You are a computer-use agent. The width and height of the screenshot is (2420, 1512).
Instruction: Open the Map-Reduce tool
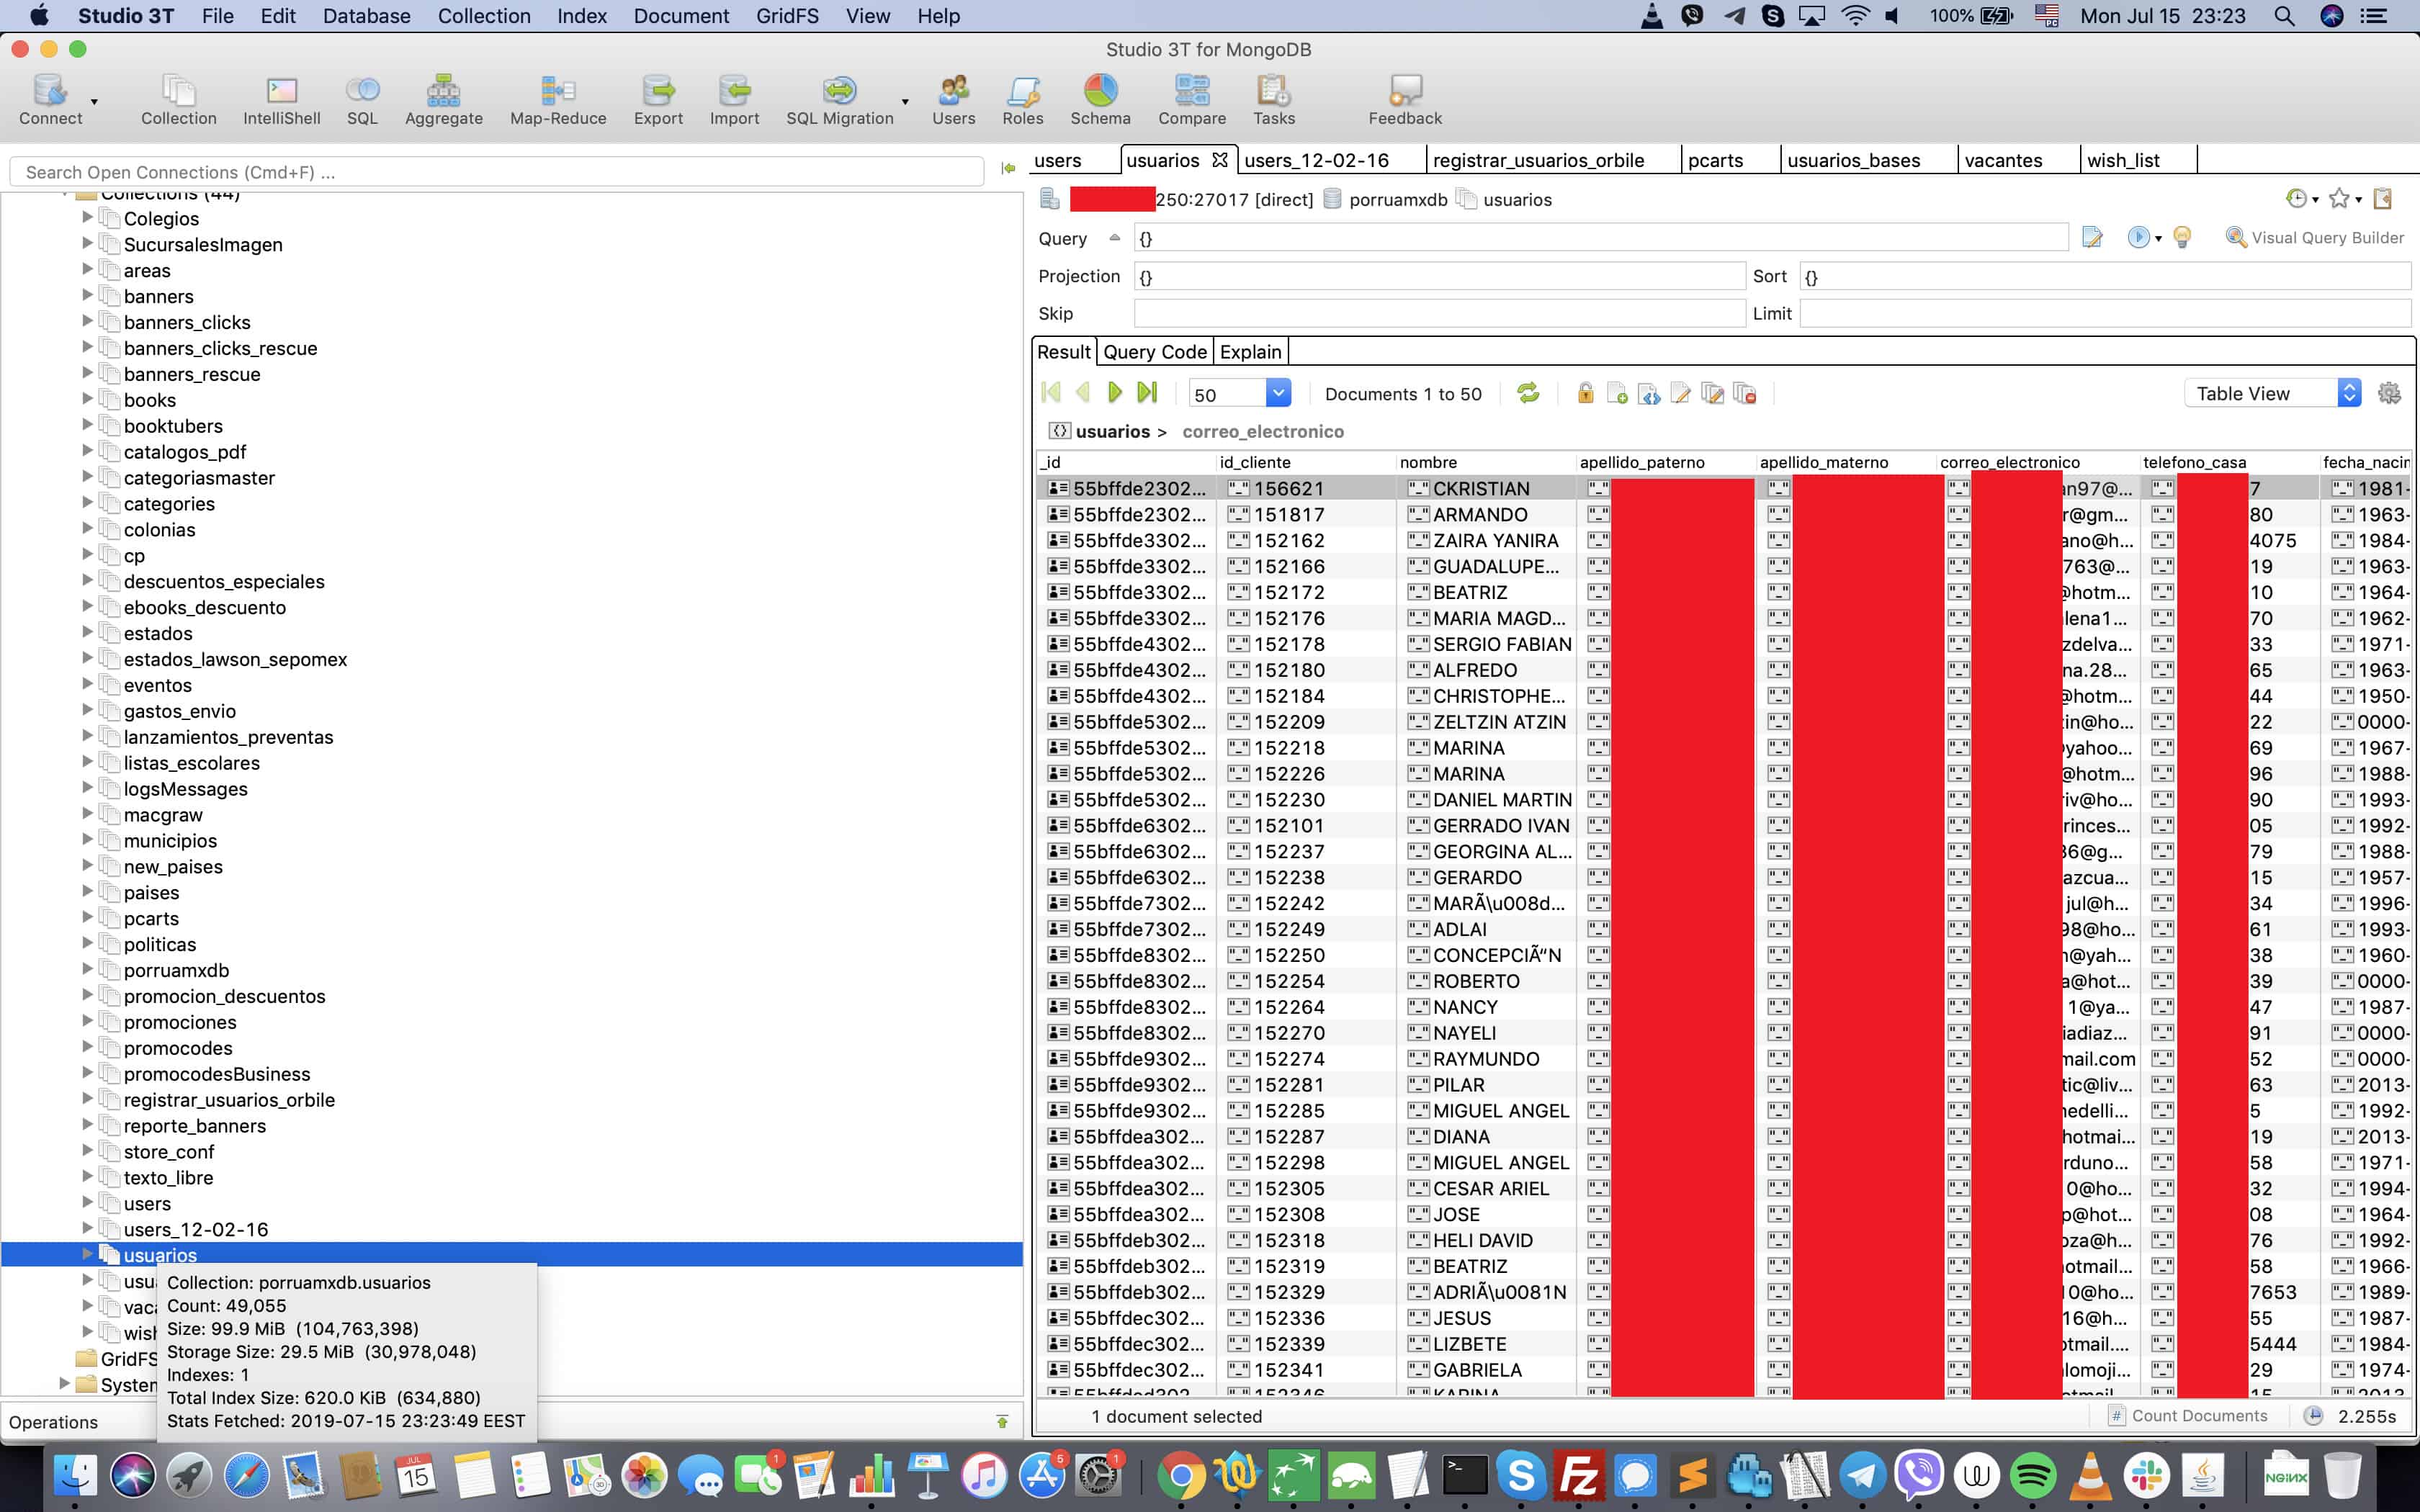(558, 100)
